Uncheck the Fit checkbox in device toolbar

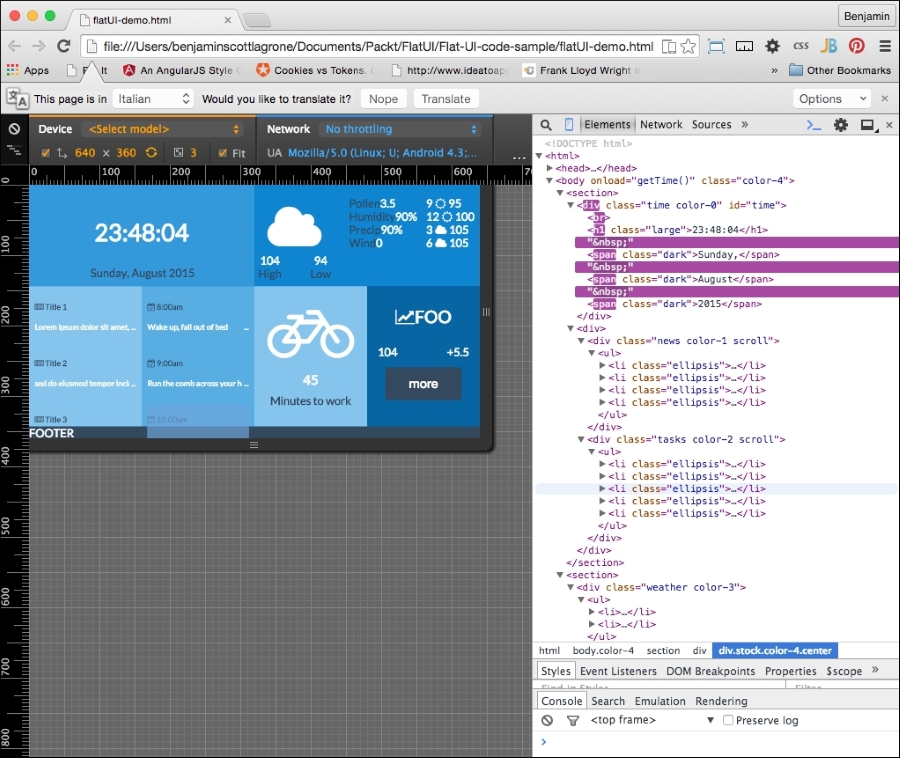click(x=223, y=153)
